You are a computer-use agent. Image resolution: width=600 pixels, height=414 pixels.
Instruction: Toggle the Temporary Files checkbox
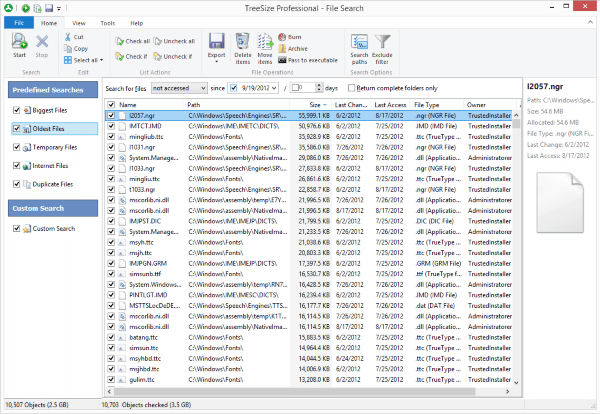pyautogui.click(x=16, y=147)
